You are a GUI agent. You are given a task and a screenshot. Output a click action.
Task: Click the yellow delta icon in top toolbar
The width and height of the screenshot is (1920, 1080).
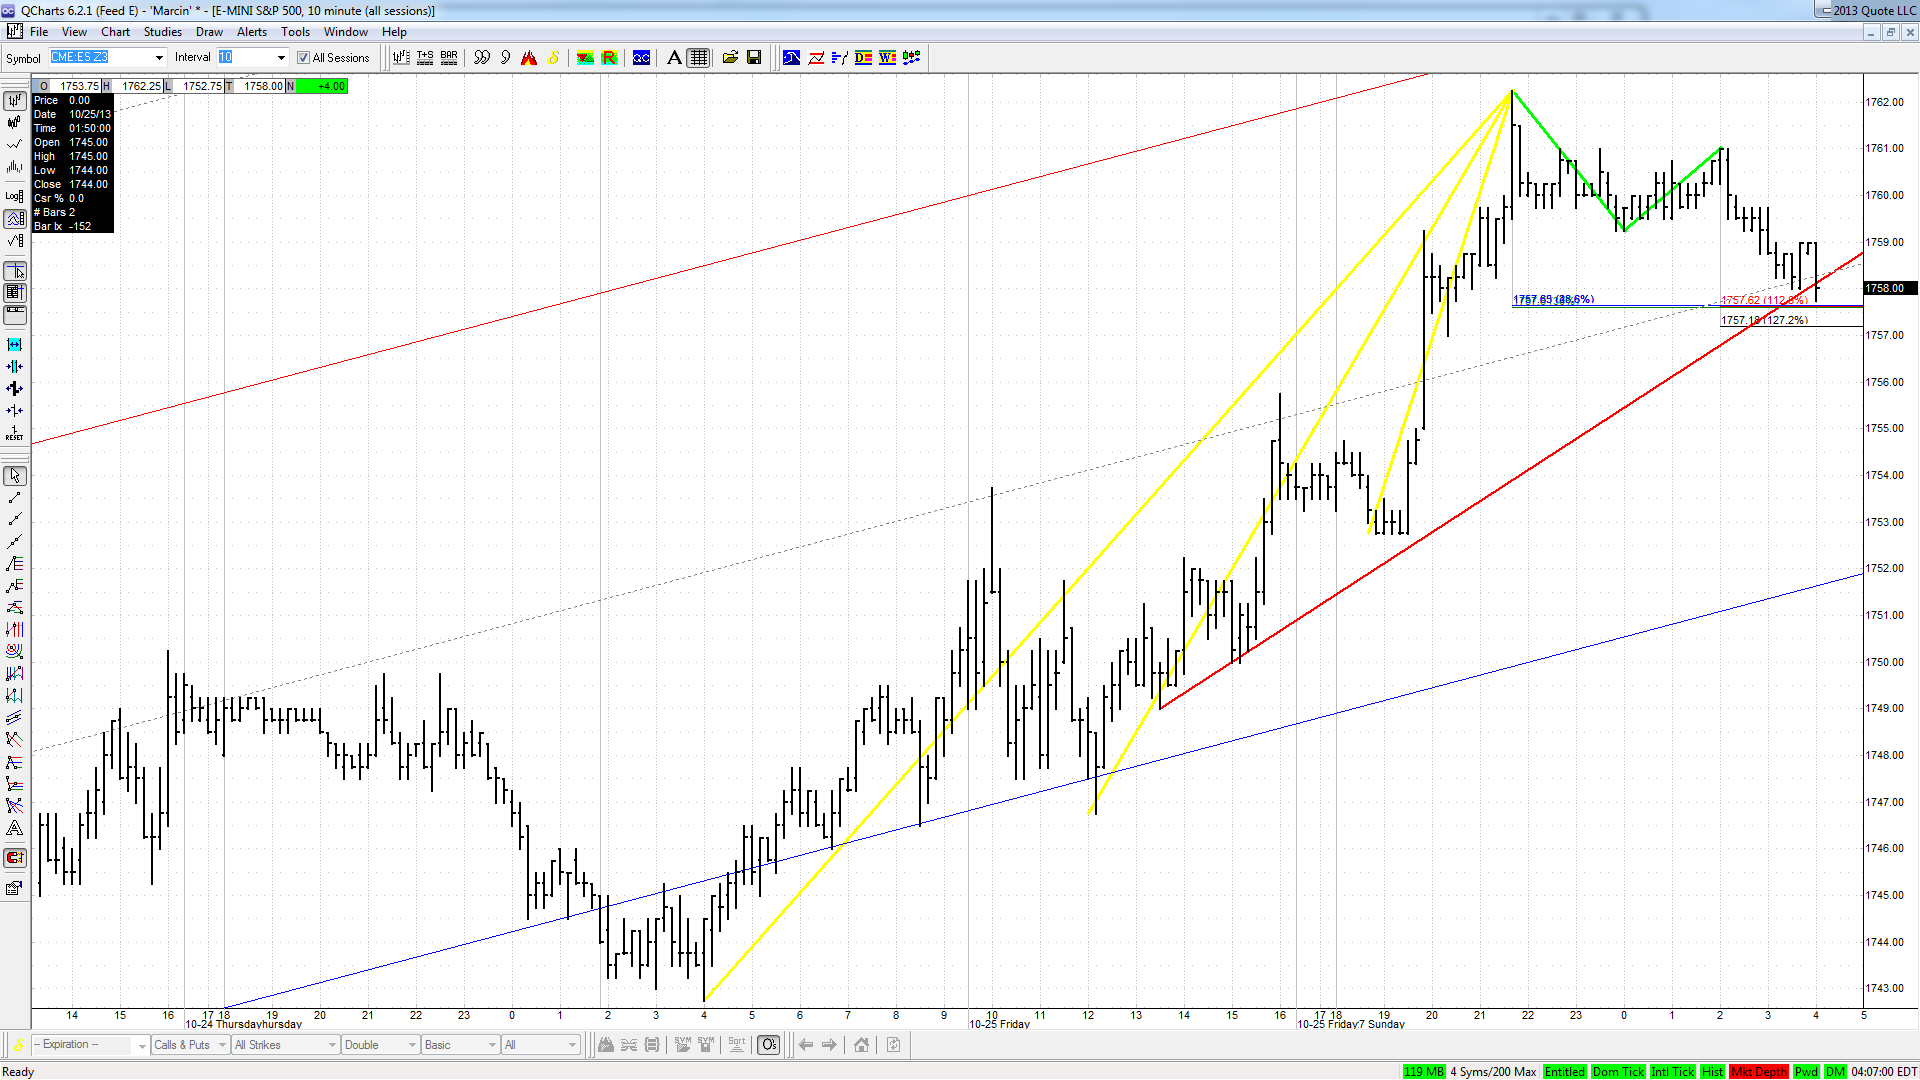[553, 58]
